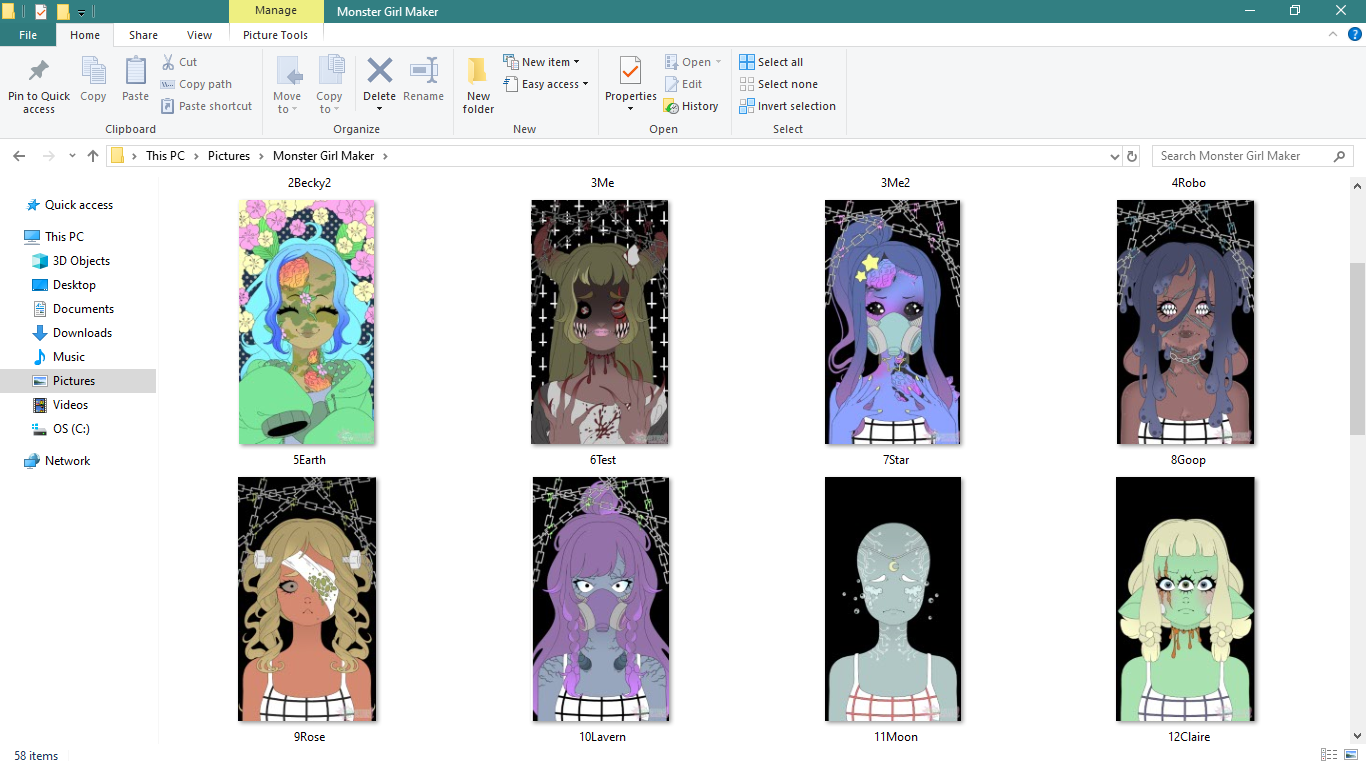
Task: Open the Recent locations dropdown arrow
Action: point(72,156)
